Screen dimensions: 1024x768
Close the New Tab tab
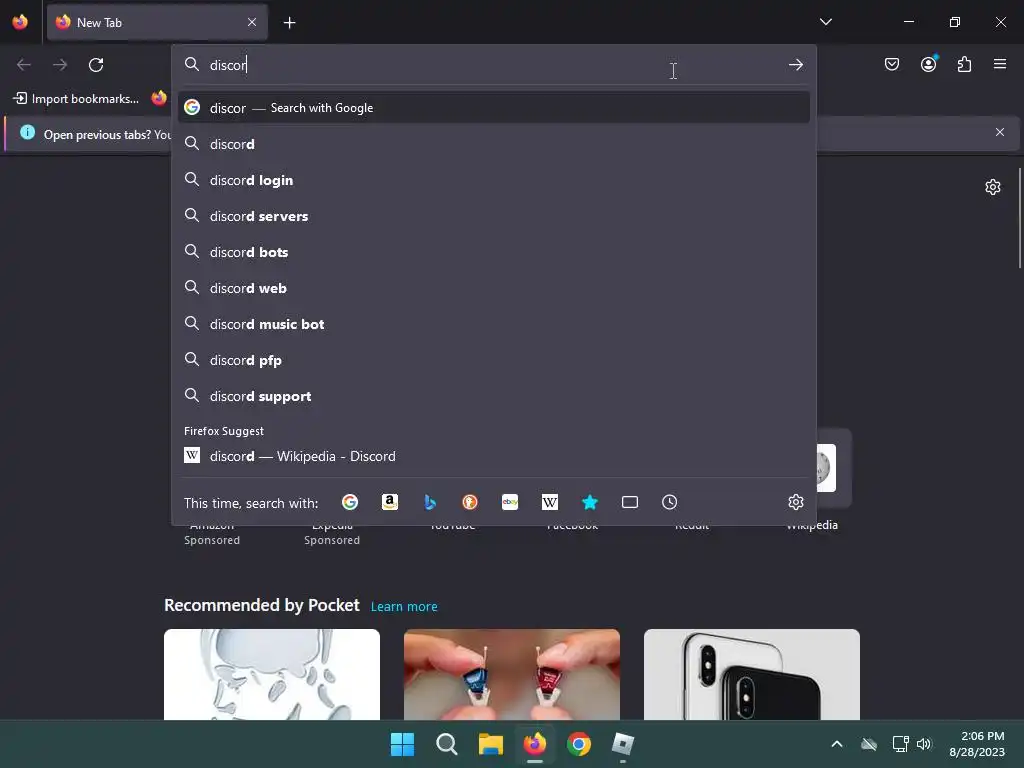pyautogui.click(x=252, y=22)
